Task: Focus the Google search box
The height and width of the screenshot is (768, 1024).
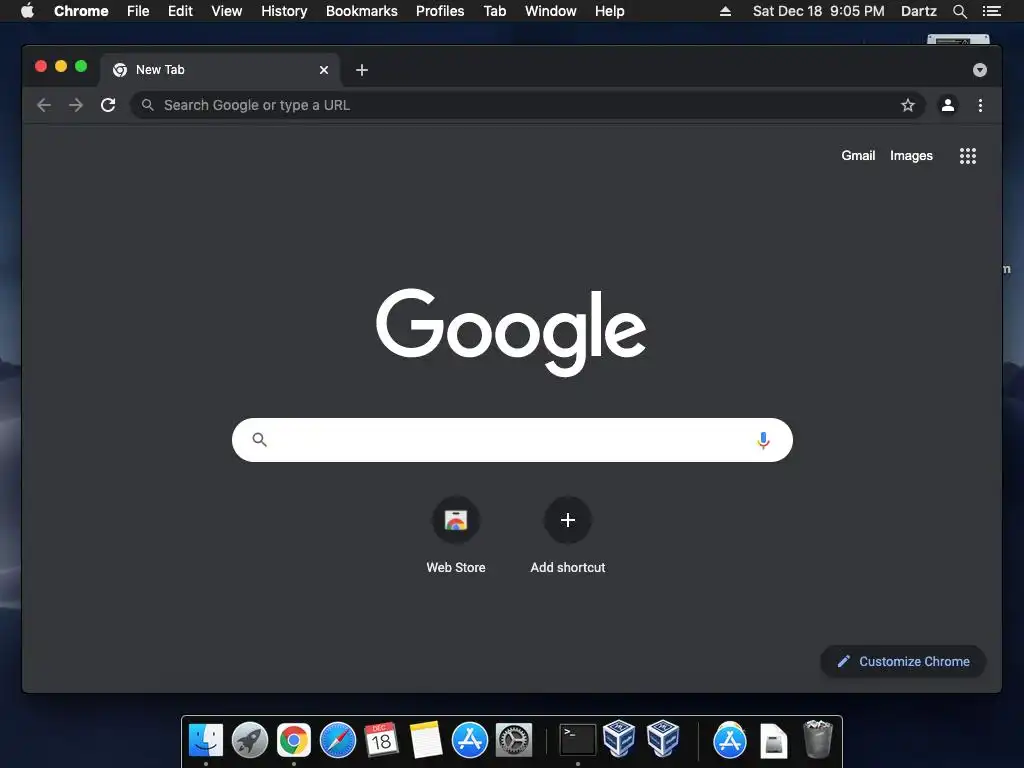Action: pyautogui.click(x=512, y=440)
